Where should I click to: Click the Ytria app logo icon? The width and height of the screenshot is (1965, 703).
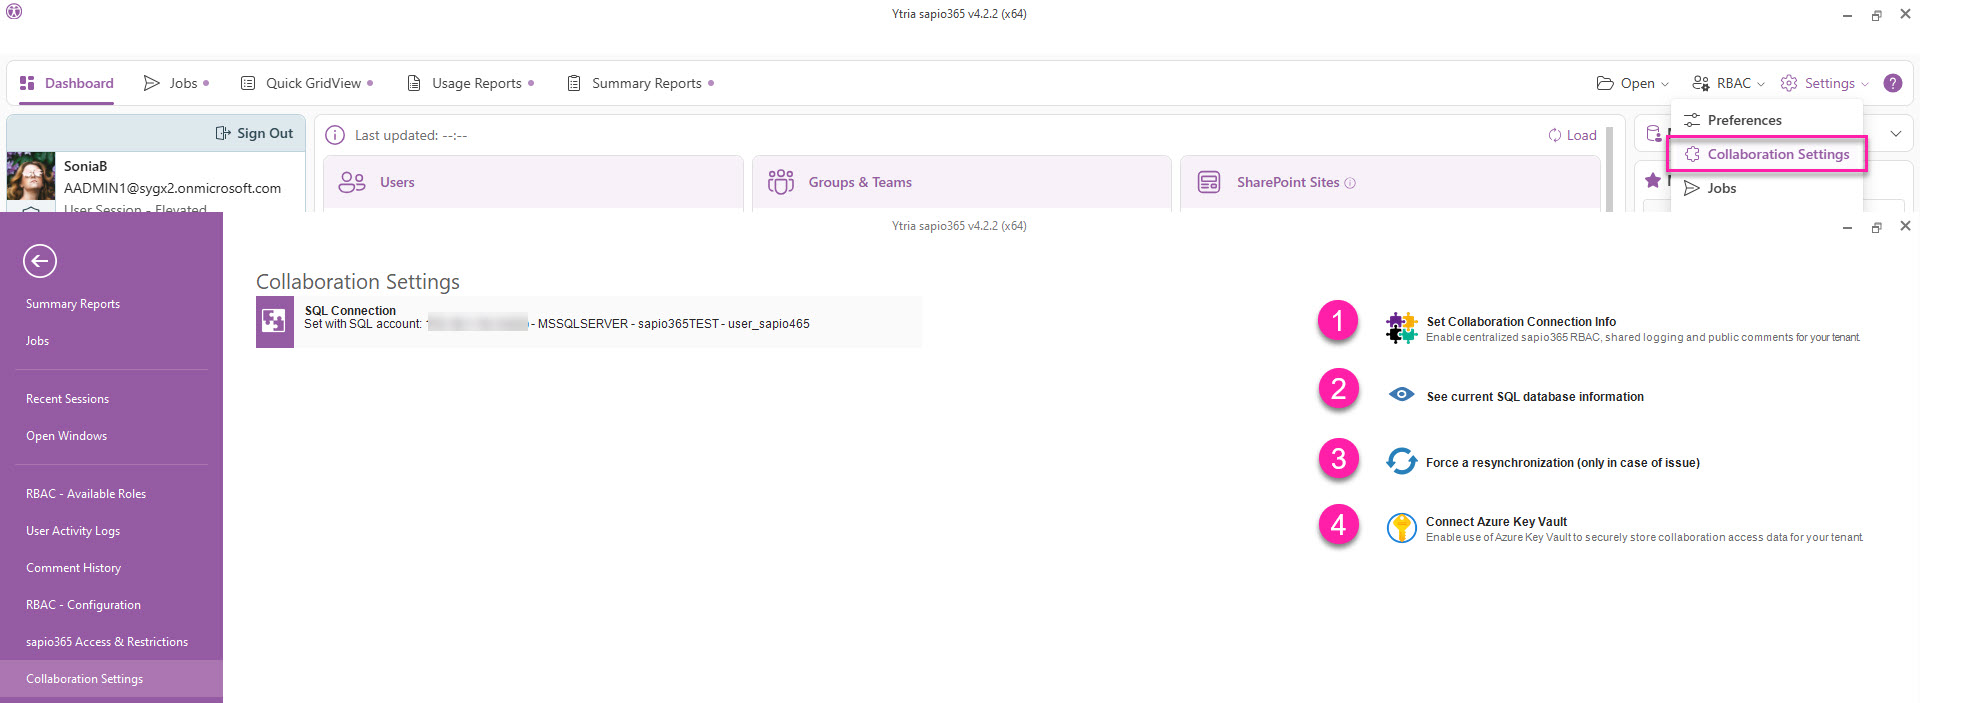[x=14, y=12]
